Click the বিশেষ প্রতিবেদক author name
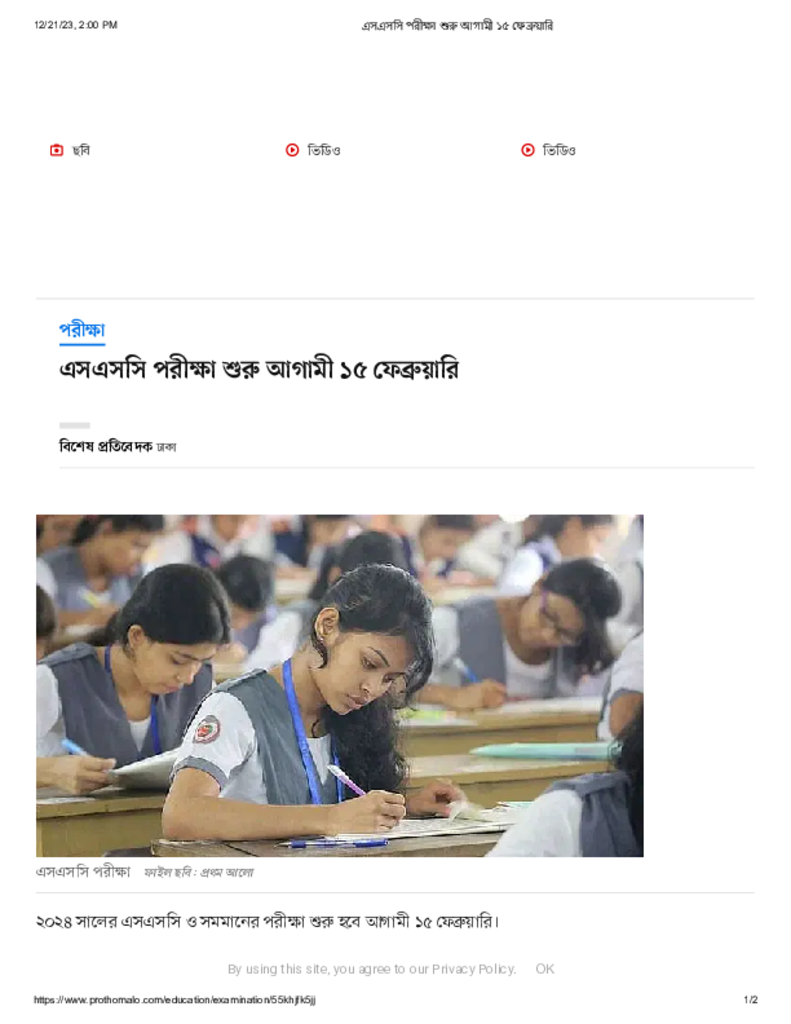Viewport: 791px width, 1024px height. [106, 447]
